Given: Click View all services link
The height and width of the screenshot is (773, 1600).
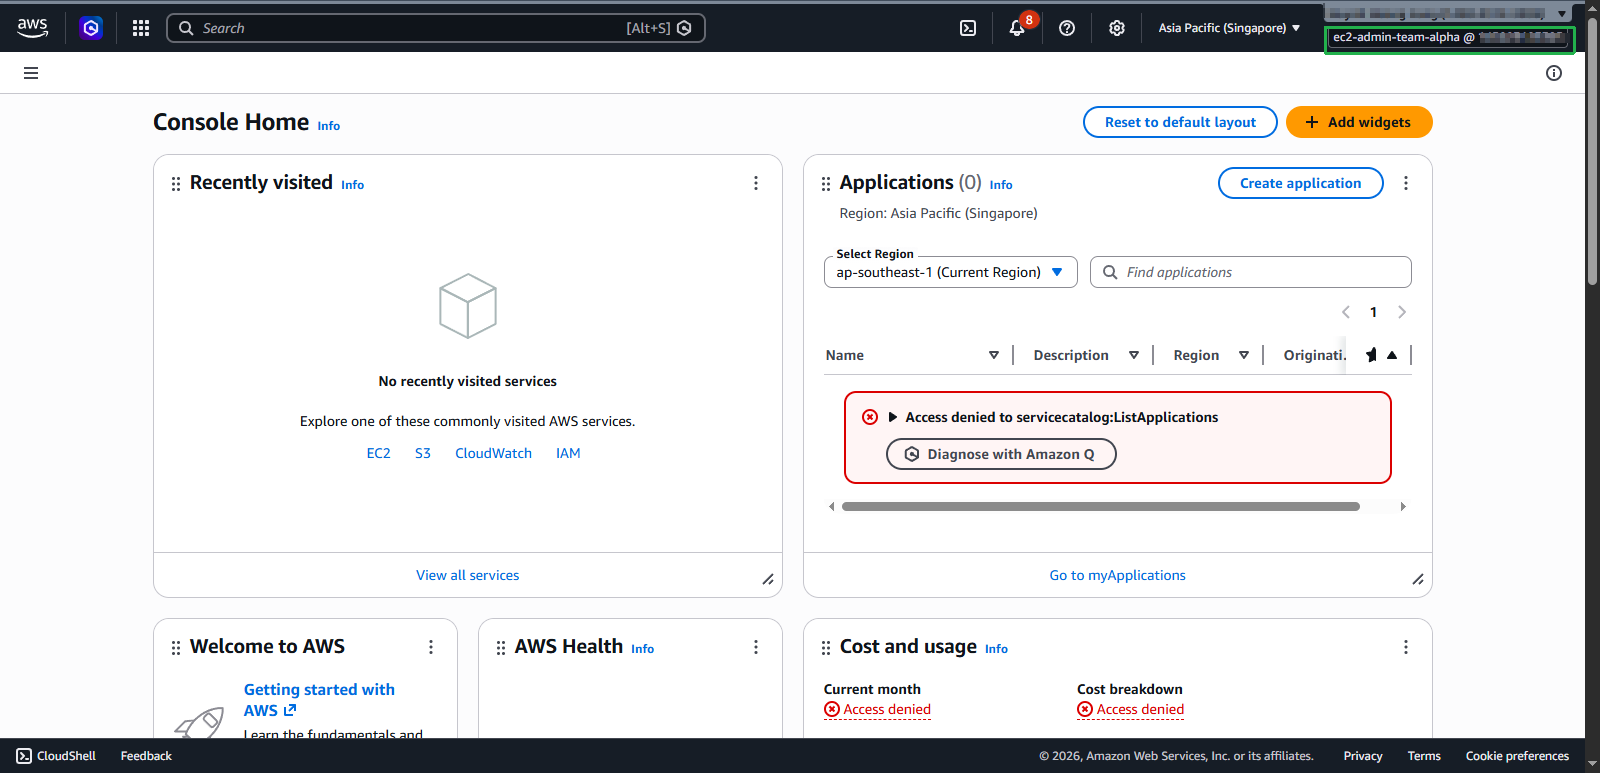Looking at the screenshot, I should (x=468, y=575).
